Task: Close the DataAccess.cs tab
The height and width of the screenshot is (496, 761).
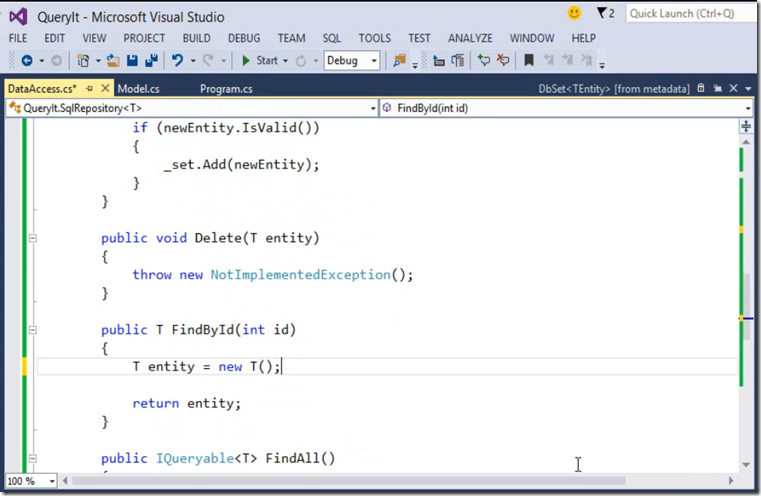Action: coord(105,88)
